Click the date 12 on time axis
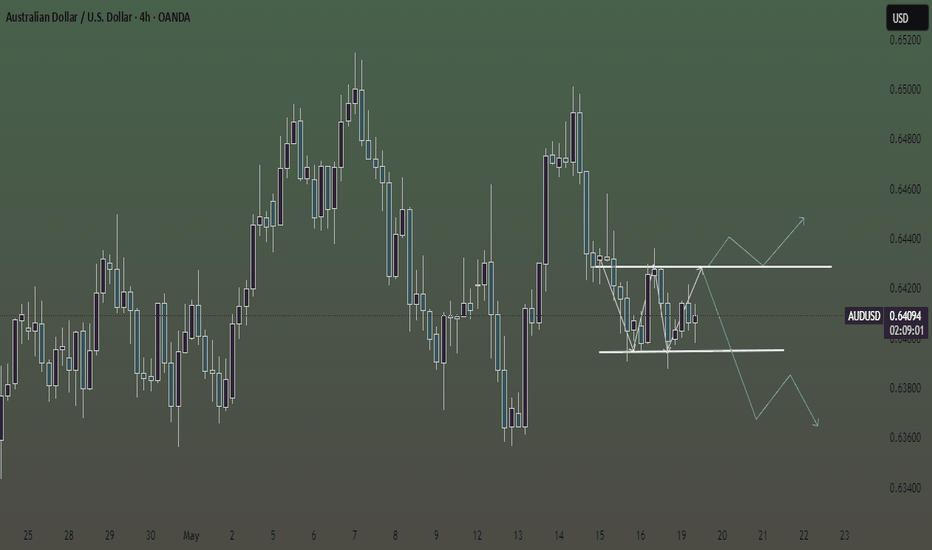This screenshot has height=550, width=932. 477,536
